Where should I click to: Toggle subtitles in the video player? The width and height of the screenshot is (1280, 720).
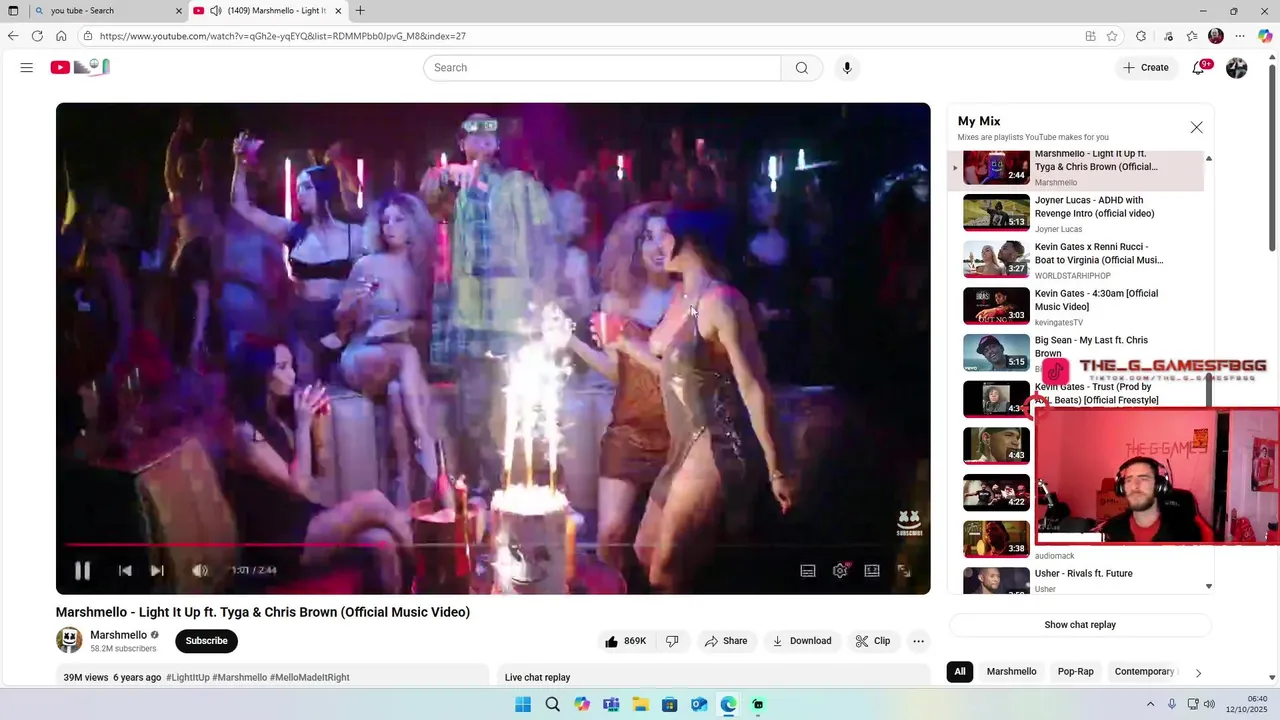point(808,570)
